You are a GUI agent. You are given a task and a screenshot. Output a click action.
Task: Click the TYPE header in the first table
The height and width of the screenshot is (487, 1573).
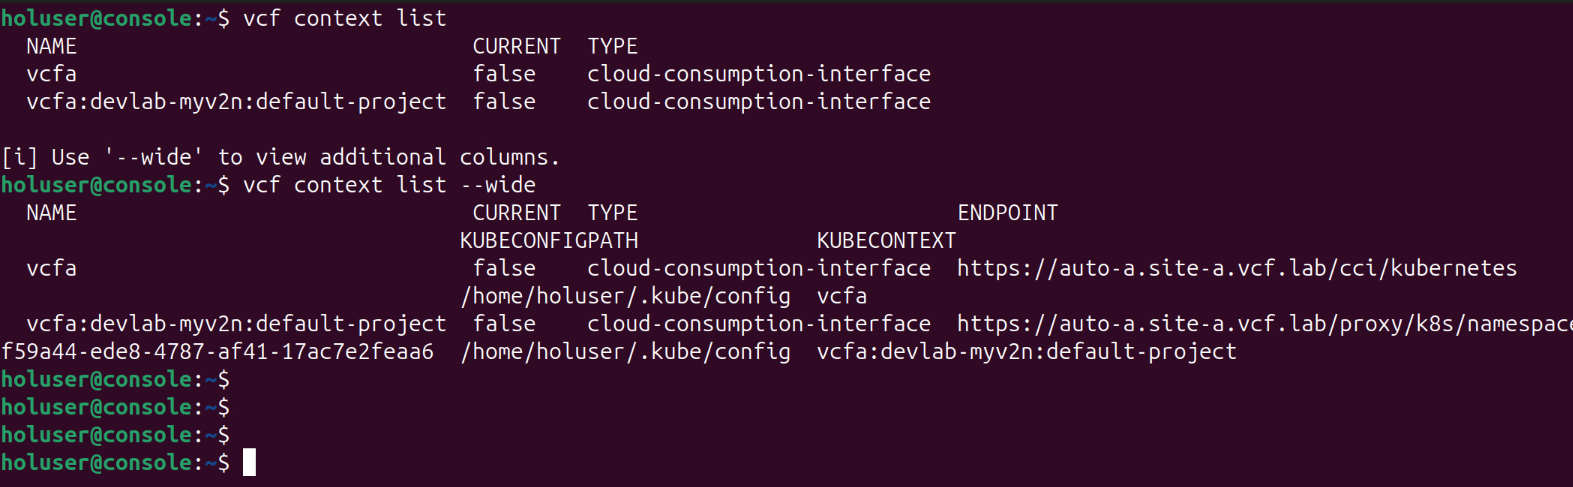pyautogui.click(x=612, y=46)
